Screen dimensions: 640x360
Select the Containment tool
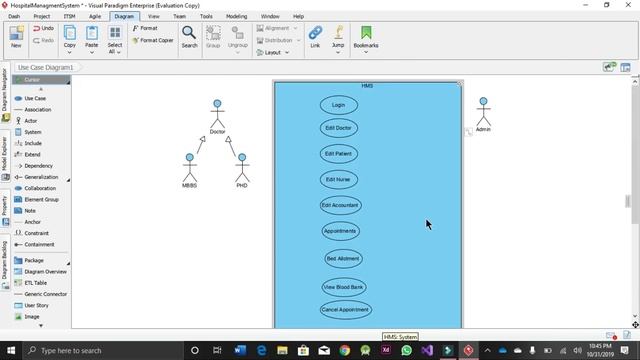[34, 244]
